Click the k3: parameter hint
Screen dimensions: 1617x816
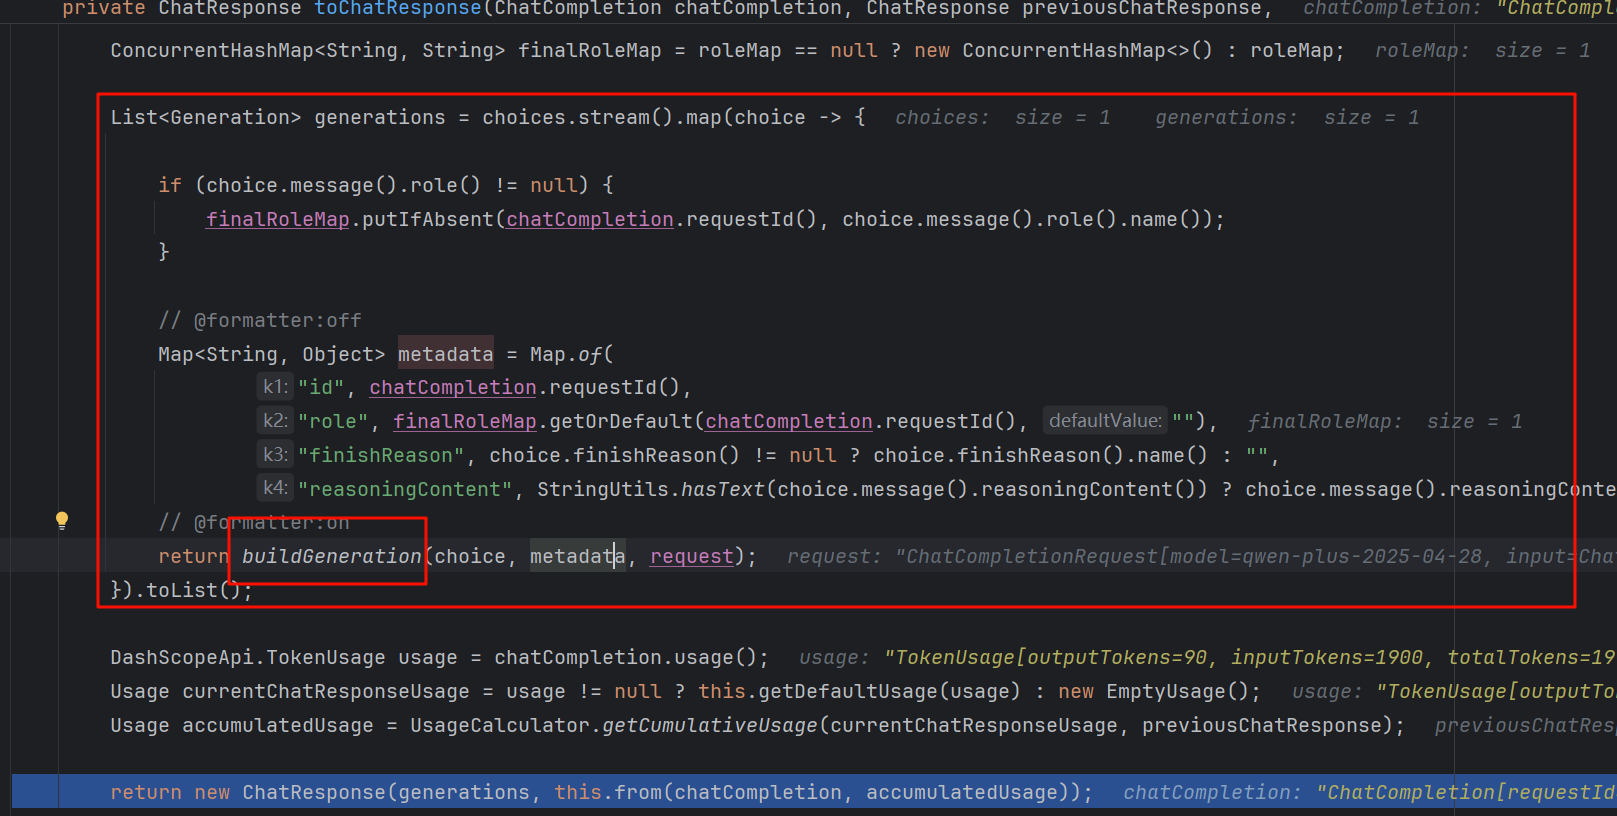(275, 455)
